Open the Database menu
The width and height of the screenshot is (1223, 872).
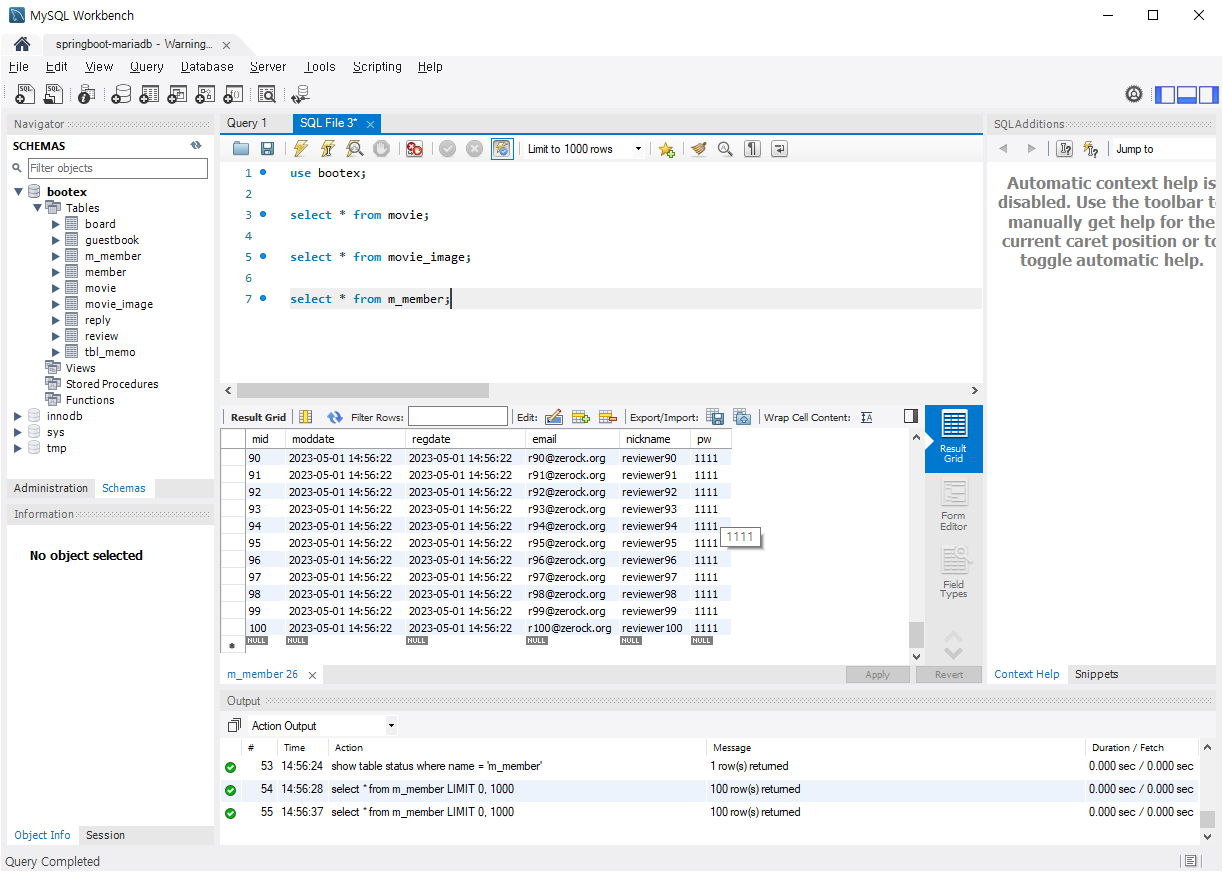pos(207,67)
